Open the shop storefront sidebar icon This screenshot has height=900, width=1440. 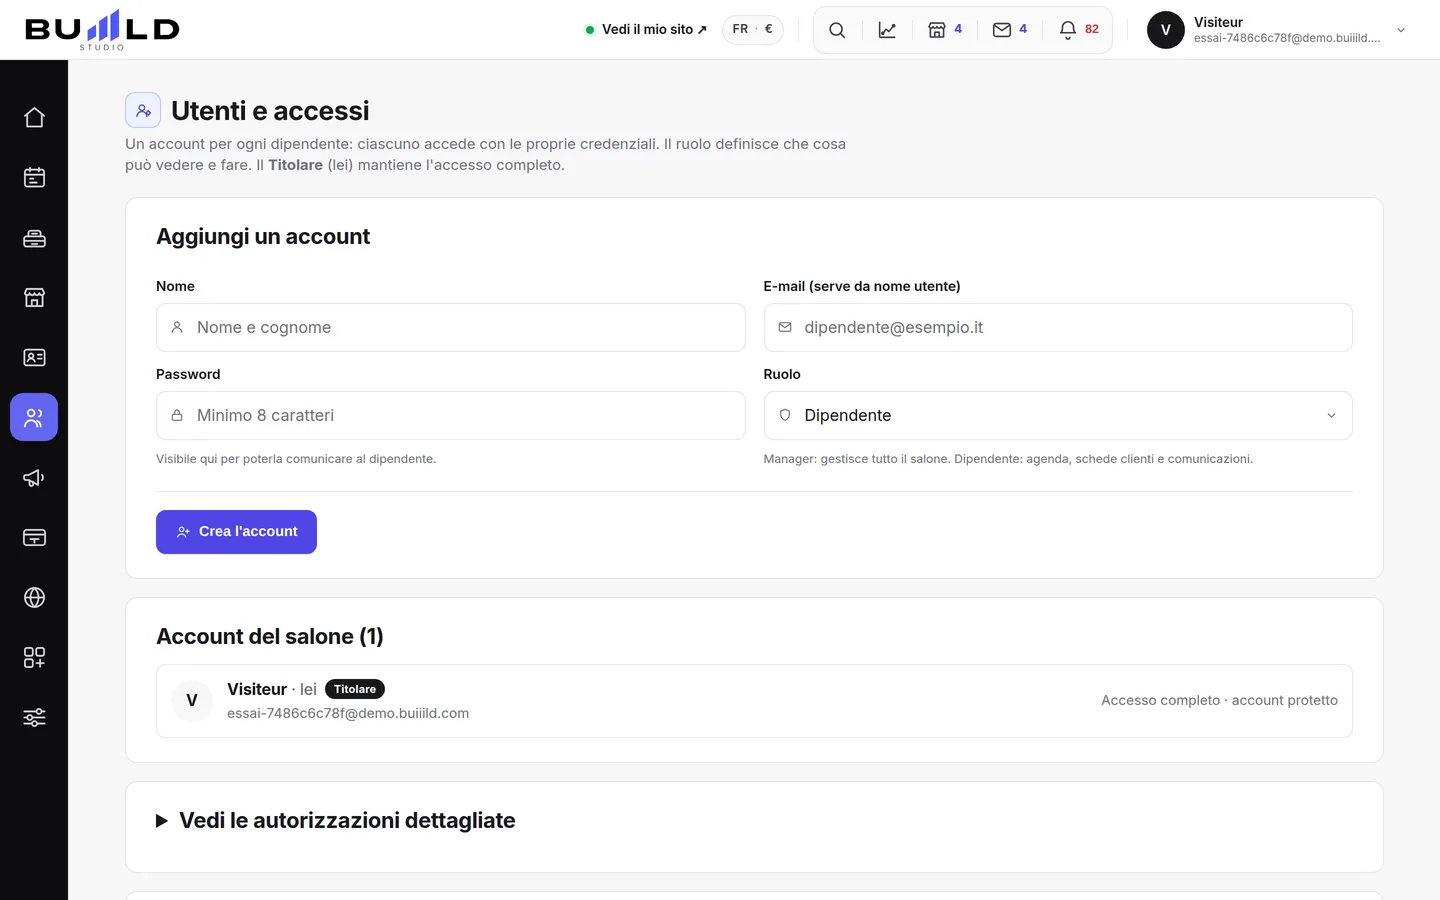pyautogui.click(x=34, y=297)
